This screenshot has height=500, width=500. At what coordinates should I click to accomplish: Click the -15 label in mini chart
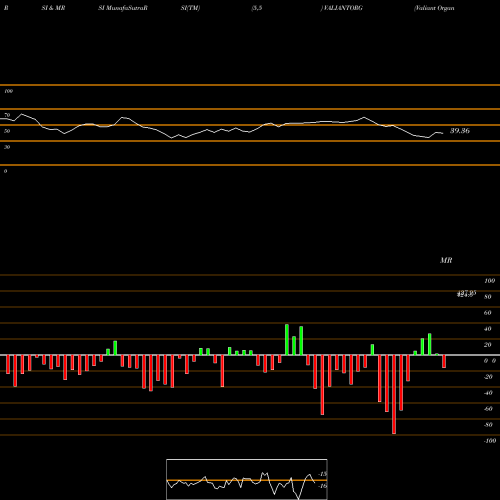point(323,474)
